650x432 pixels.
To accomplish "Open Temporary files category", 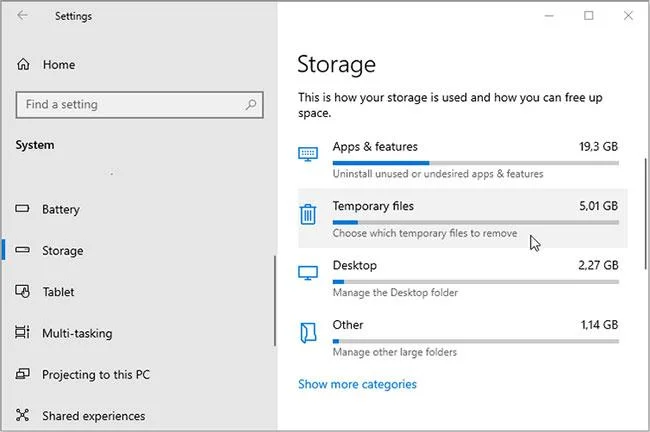I will coord(463,218).
